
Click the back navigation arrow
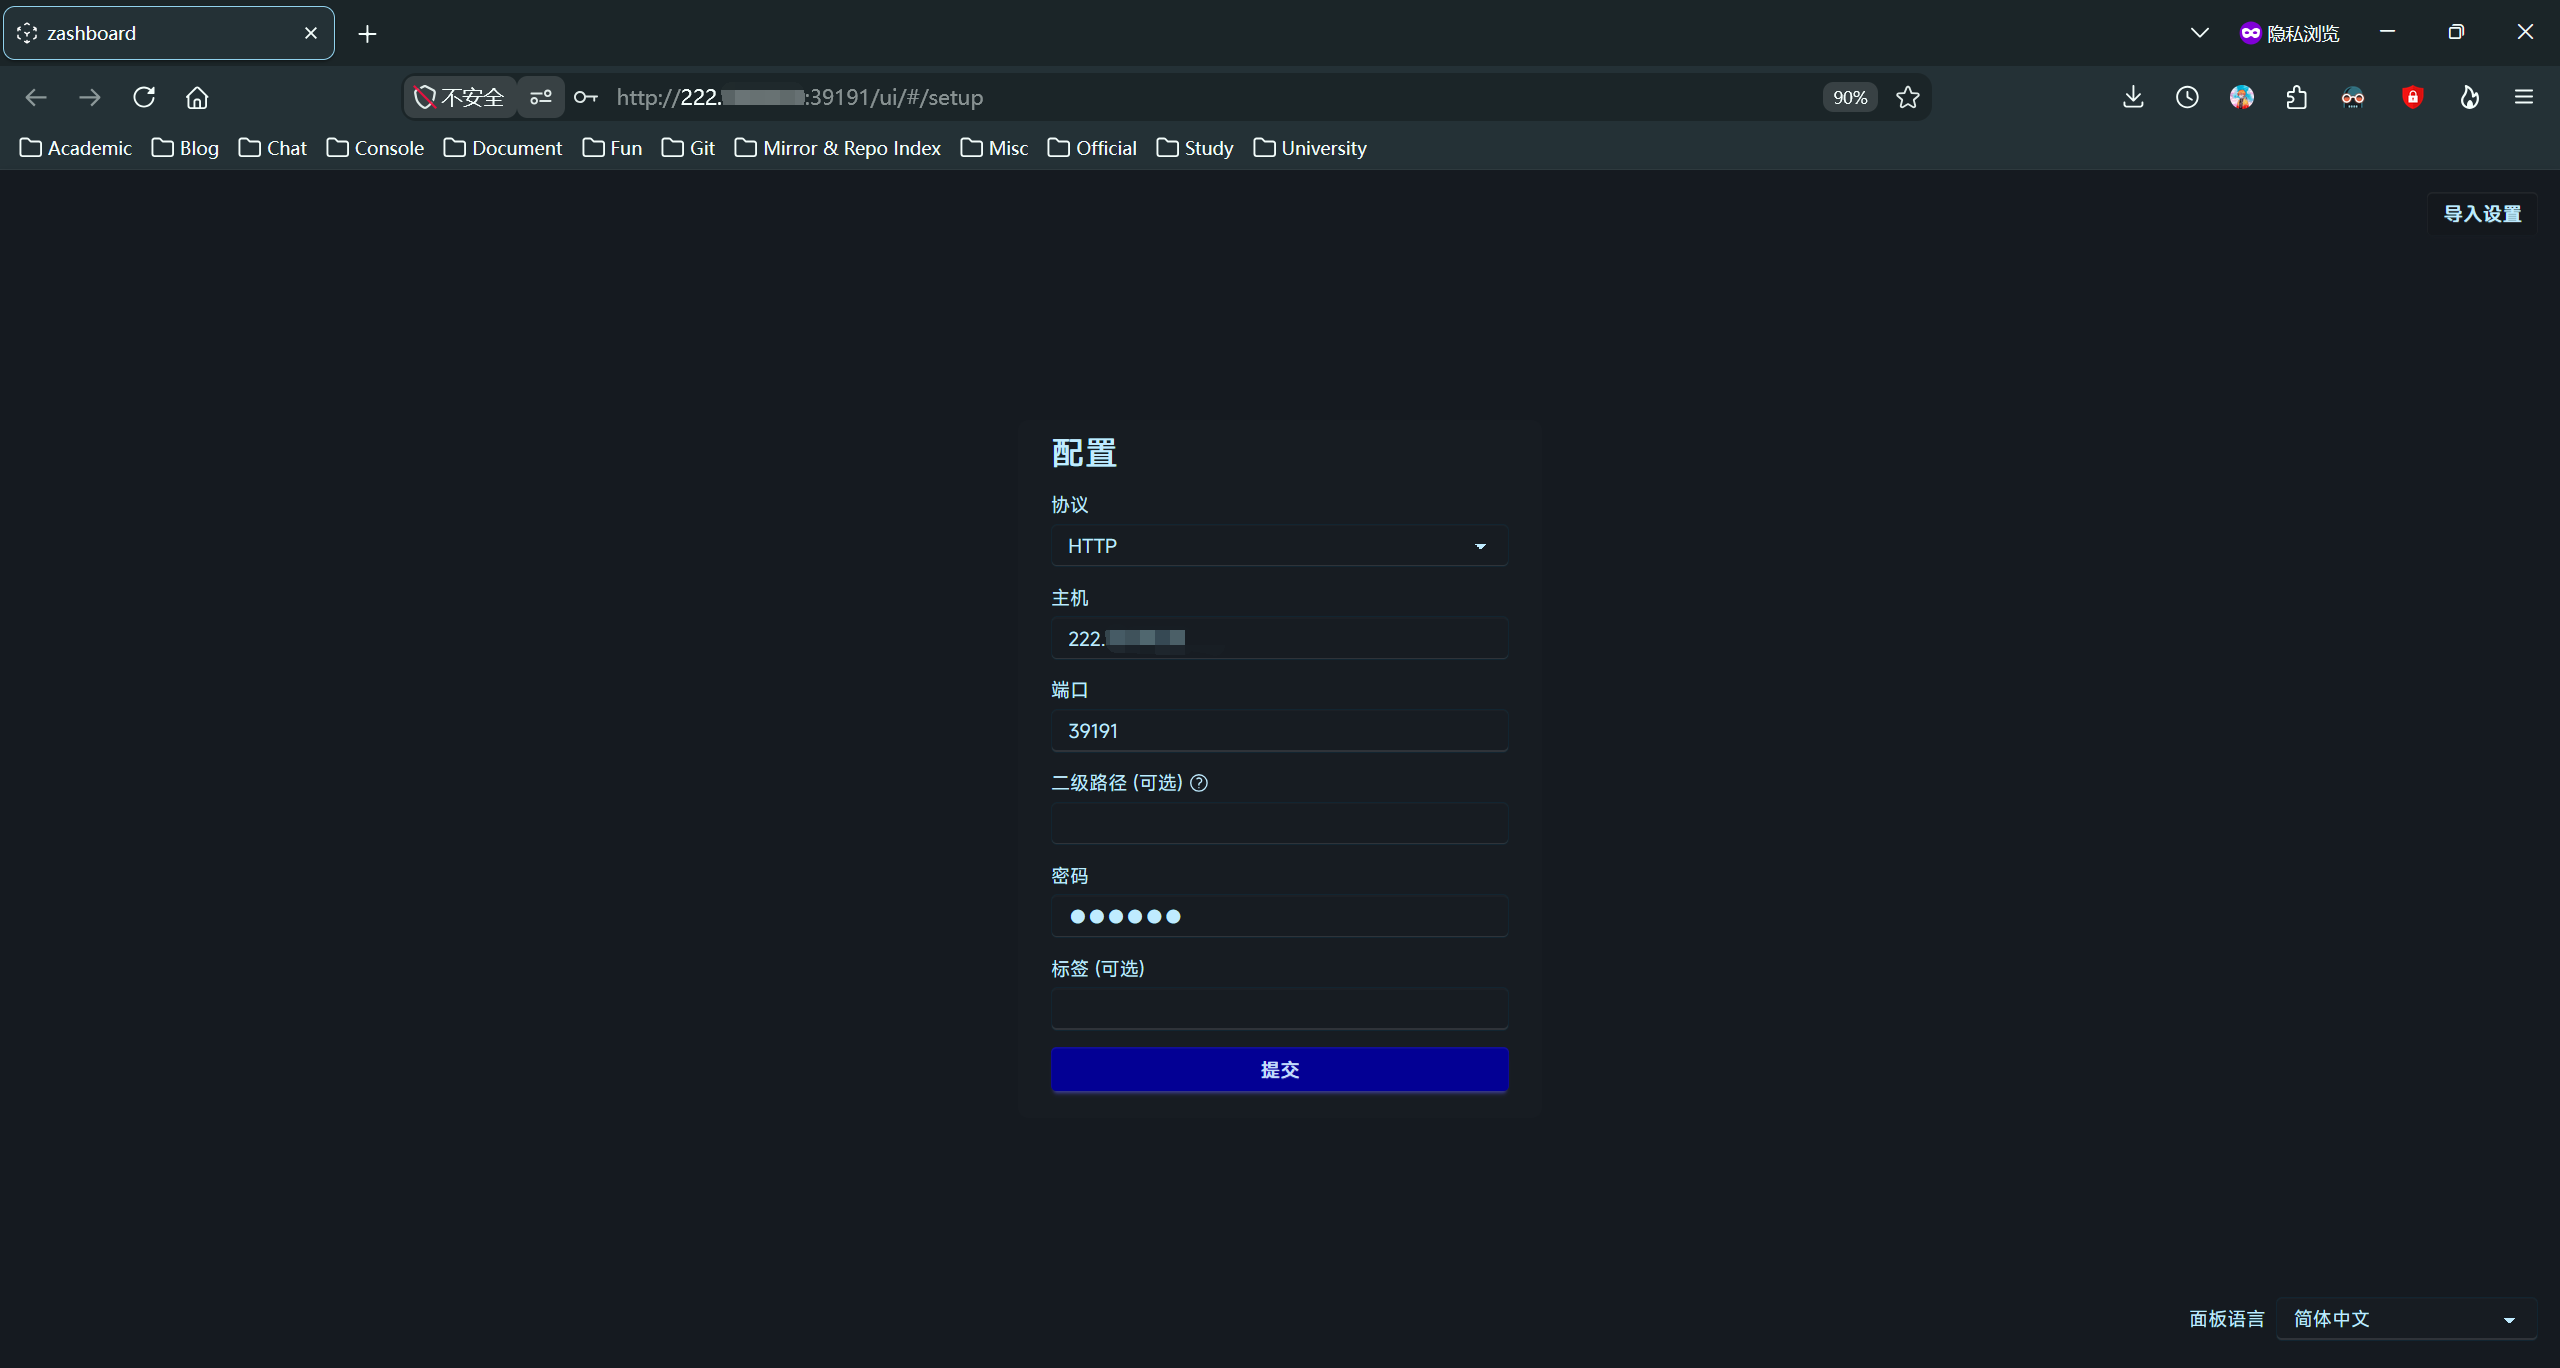pos(36,97)
